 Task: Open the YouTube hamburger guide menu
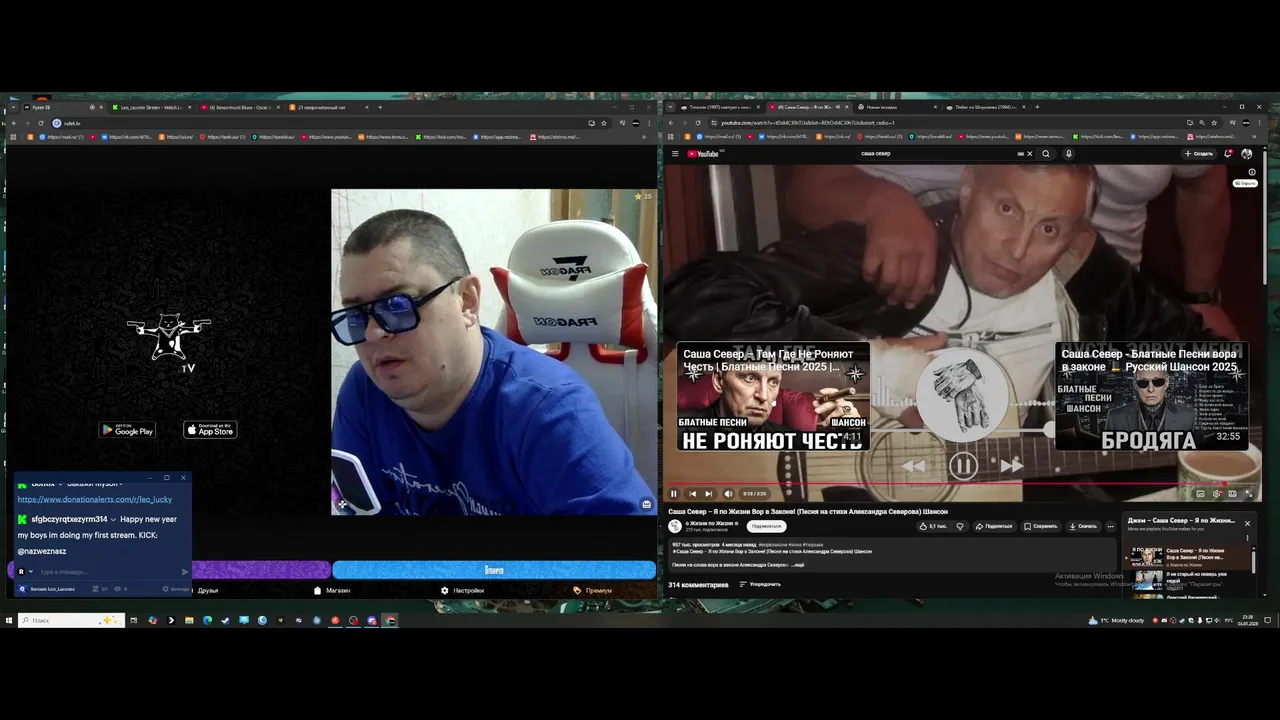point(675,154)
